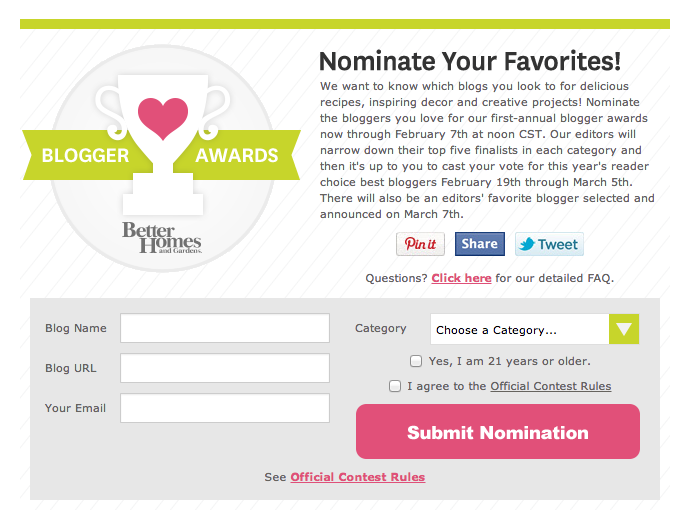Open the pink See Official Contest Rules link
Viewport: 680px width, 526px height.
pos(358,477)
